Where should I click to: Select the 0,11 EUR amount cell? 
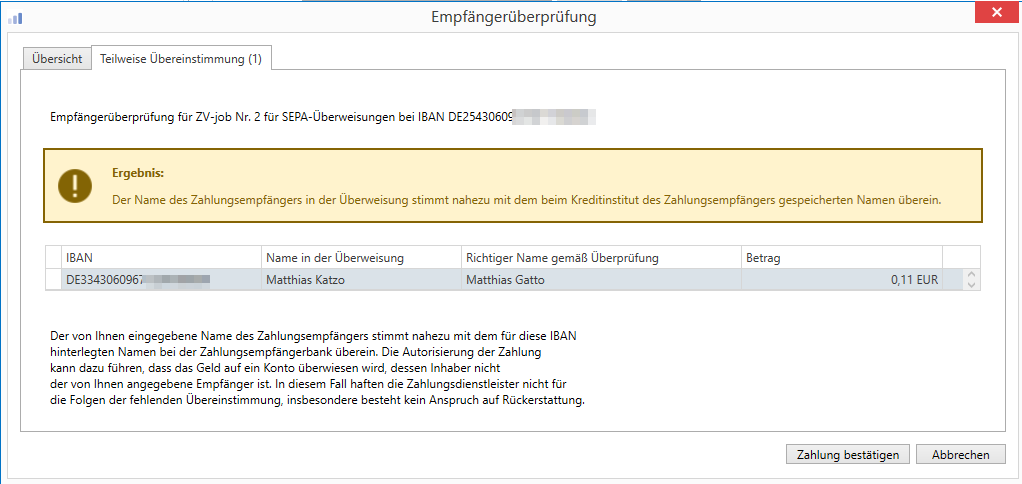(840, 280)
